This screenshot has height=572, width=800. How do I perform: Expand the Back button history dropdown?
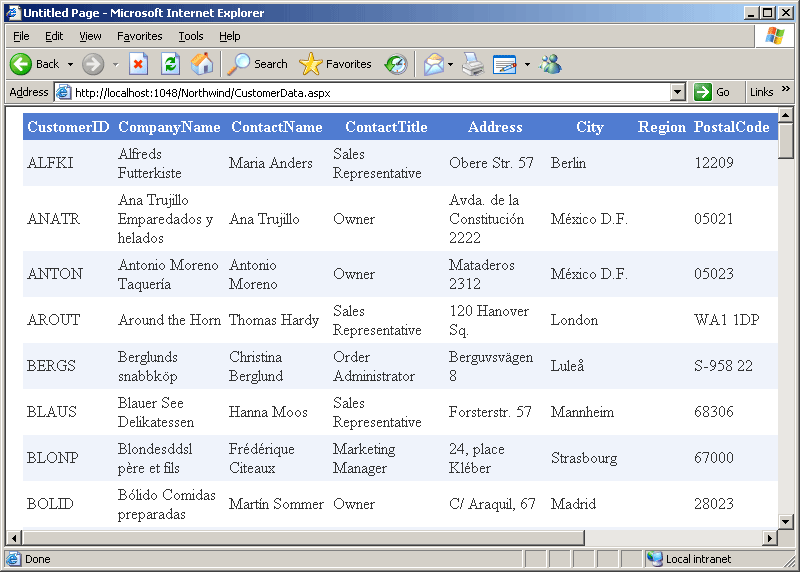70,64
